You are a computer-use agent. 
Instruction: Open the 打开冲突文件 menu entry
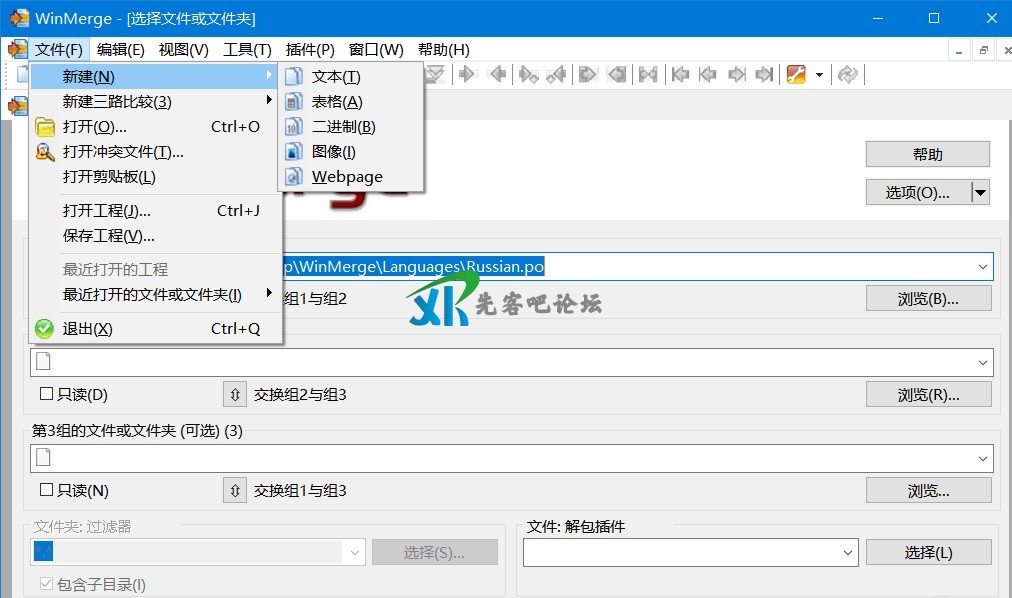coord(123,152)
